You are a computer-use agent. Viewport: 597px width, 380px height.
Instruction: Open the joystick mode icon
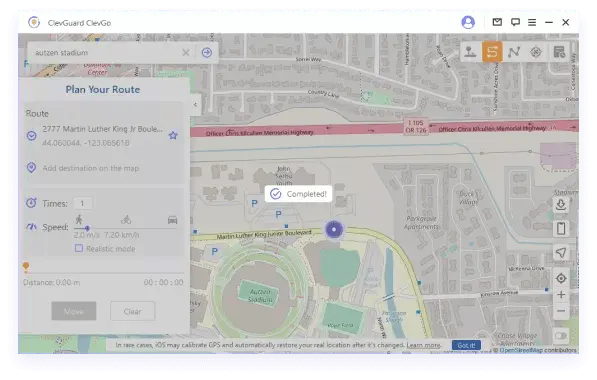pyautogui.click(x=536, y=52)
